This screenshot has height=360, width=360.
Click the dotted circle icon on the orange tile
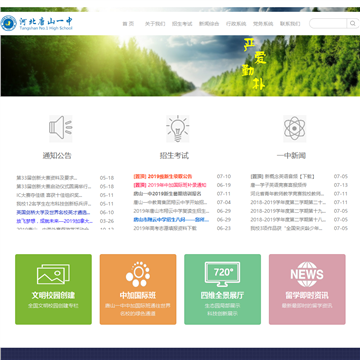point(138,274)
